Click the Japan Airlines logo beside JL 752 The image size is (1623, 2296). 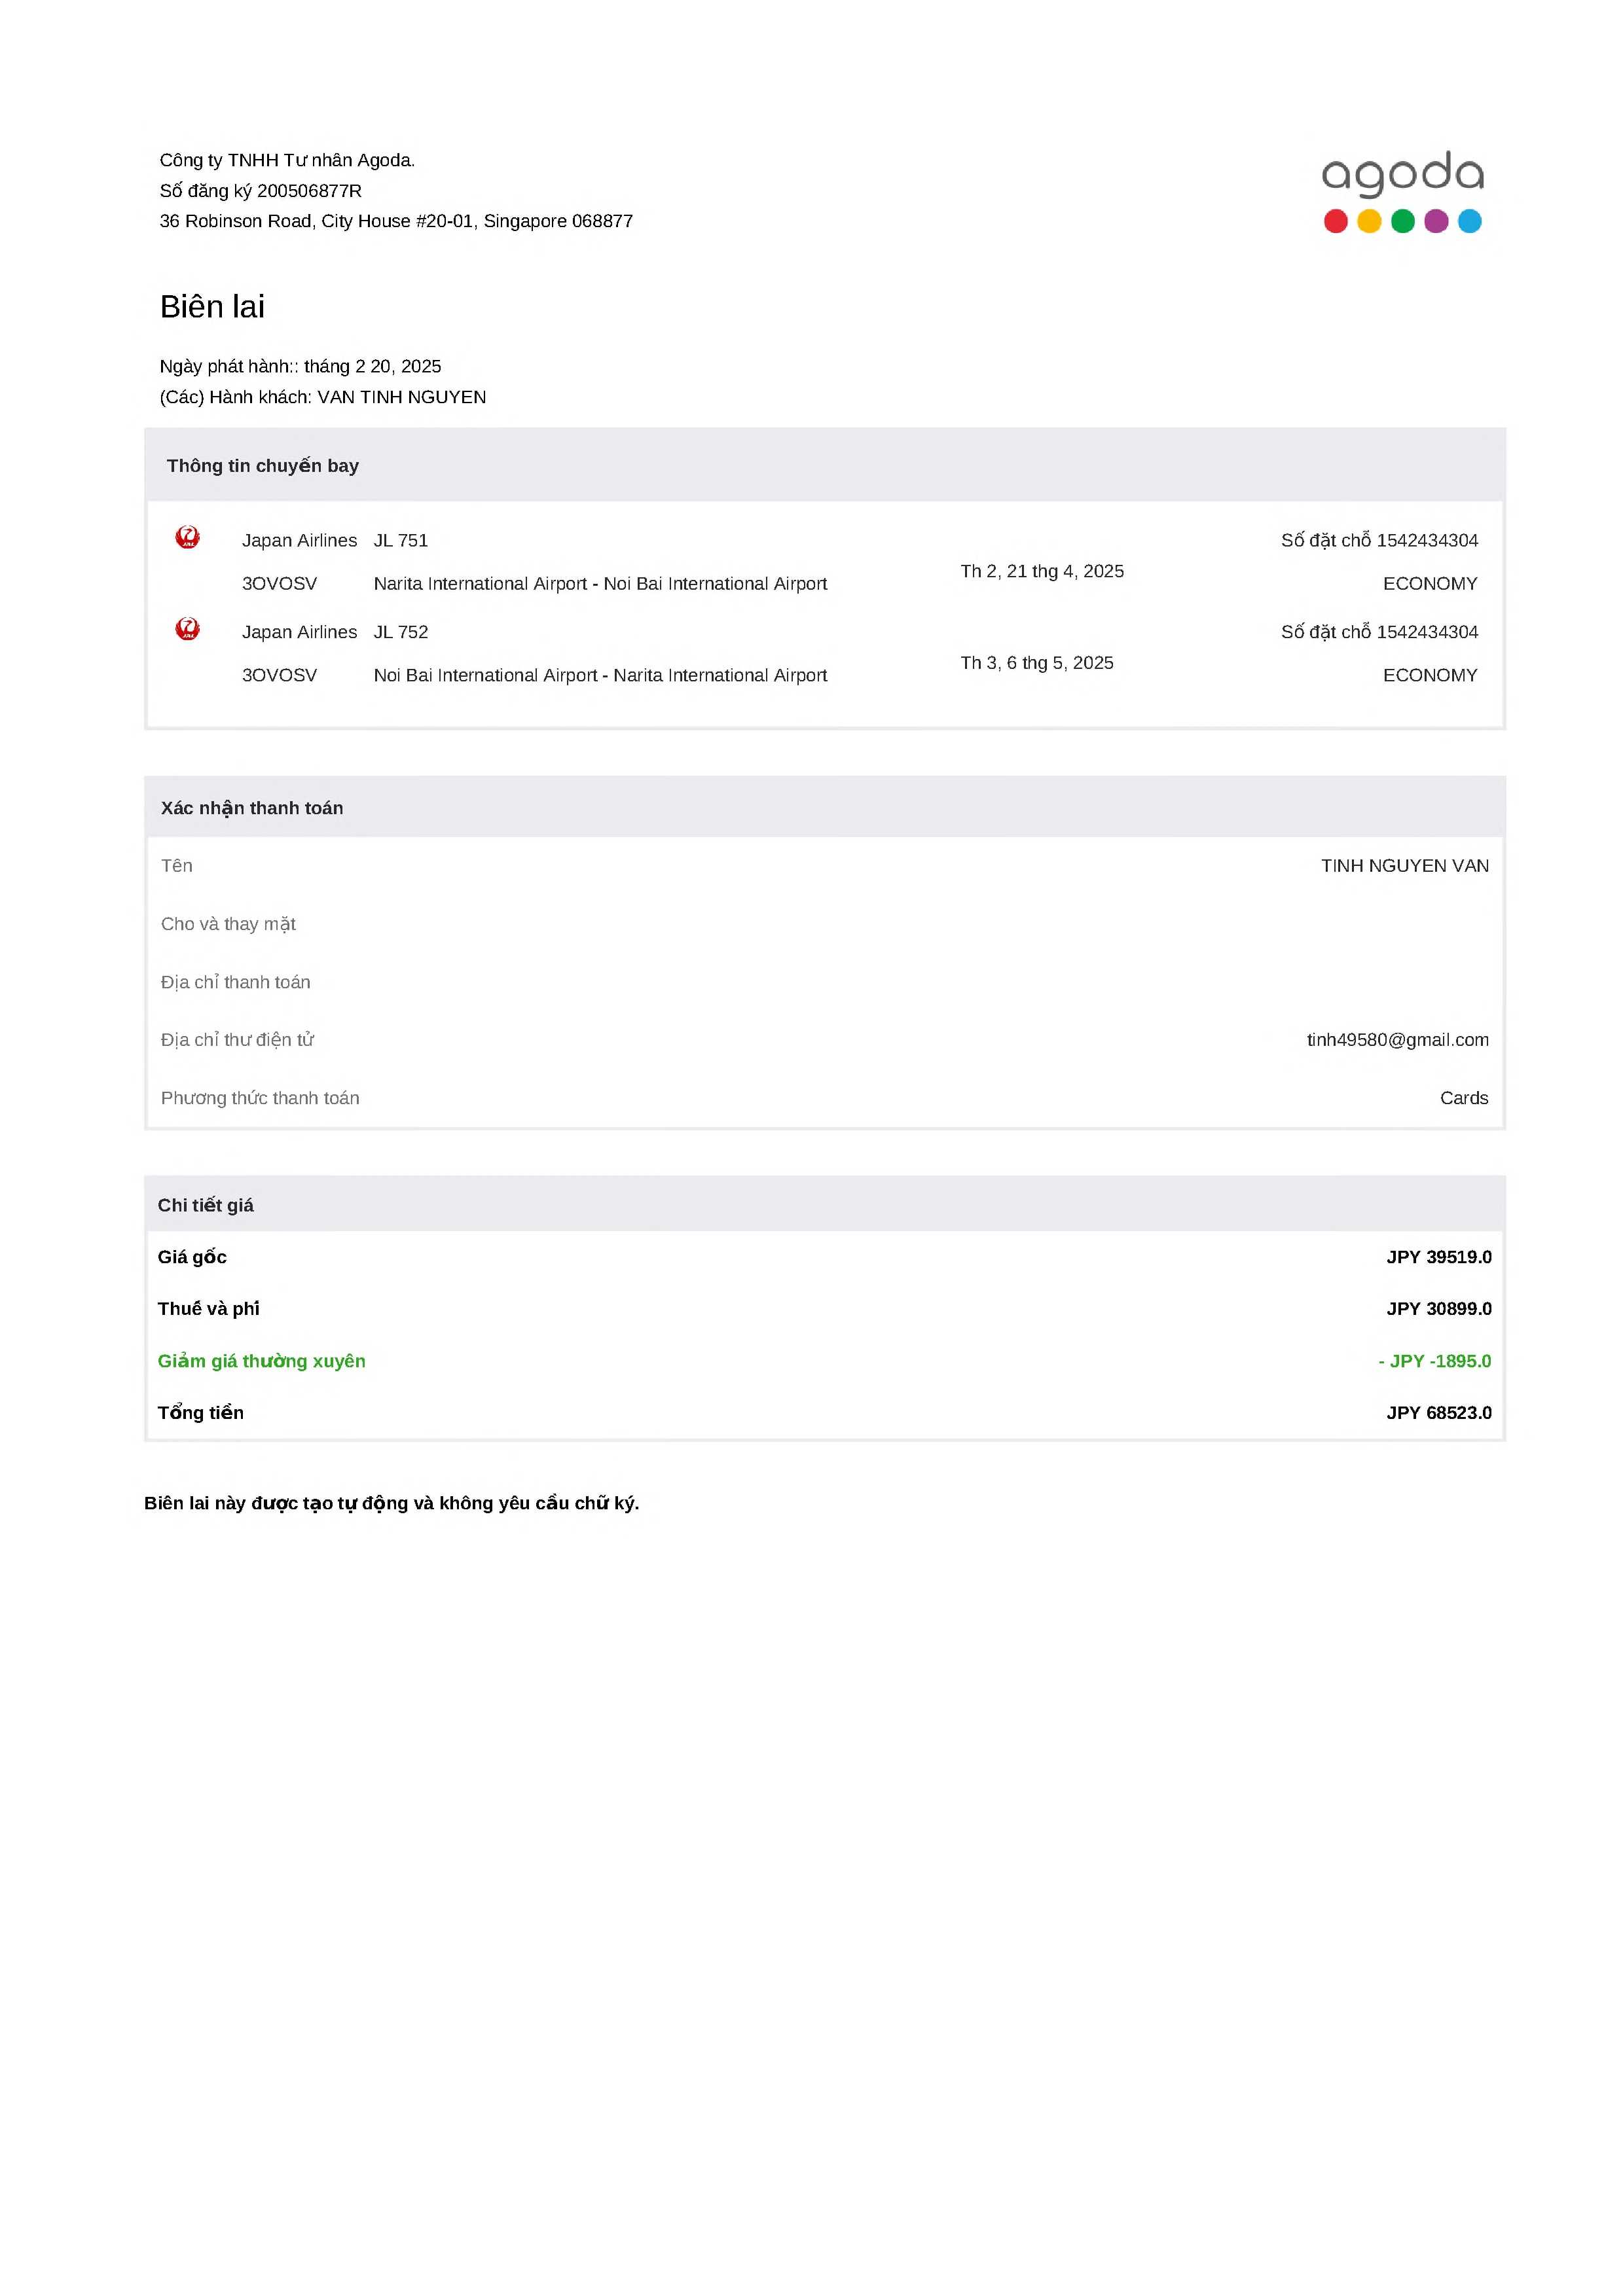[187, 629]
